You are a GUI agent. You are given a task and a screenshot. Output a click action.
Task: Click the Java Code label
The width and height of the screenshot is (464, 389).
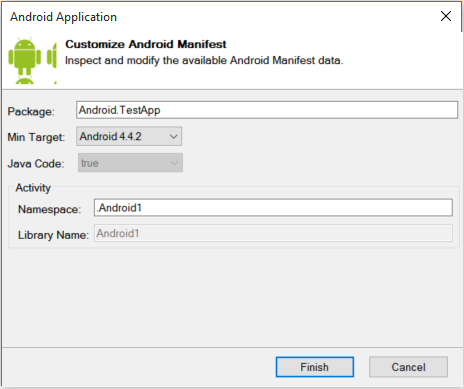point(36,164)
